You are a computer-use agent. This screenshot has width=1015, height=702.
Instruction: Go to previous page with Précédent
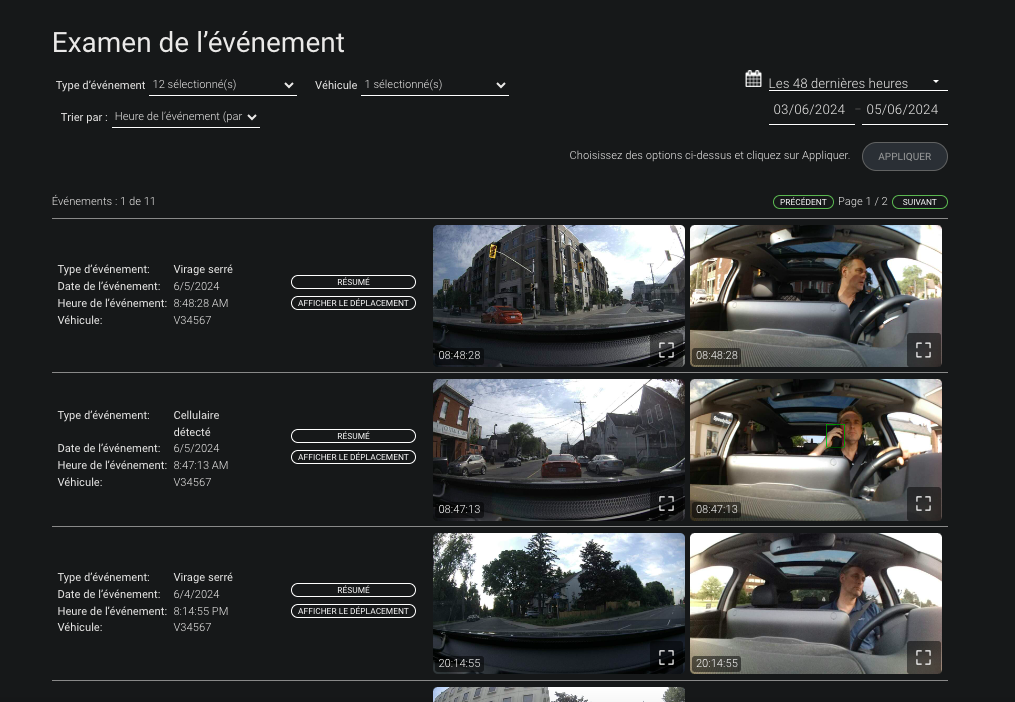coord(803,202)
